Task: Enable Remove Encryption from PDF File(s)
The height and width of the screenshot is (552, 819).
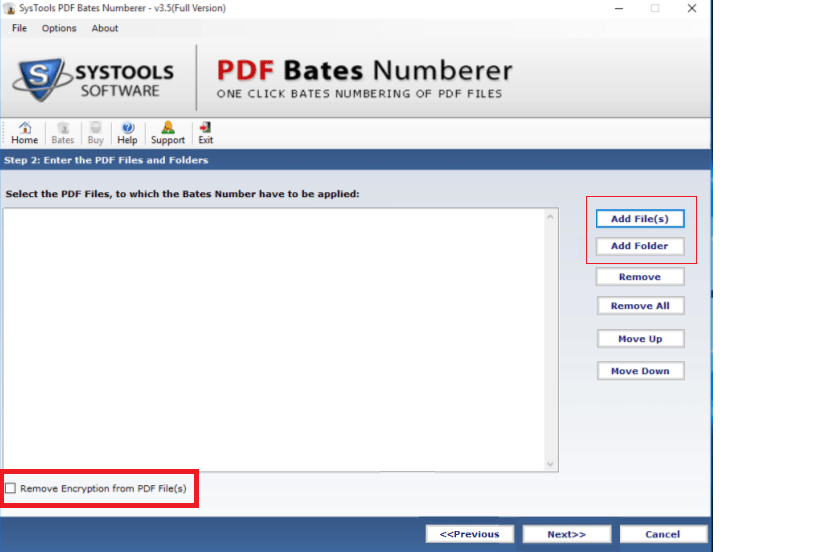Action: tap(10, 488)
